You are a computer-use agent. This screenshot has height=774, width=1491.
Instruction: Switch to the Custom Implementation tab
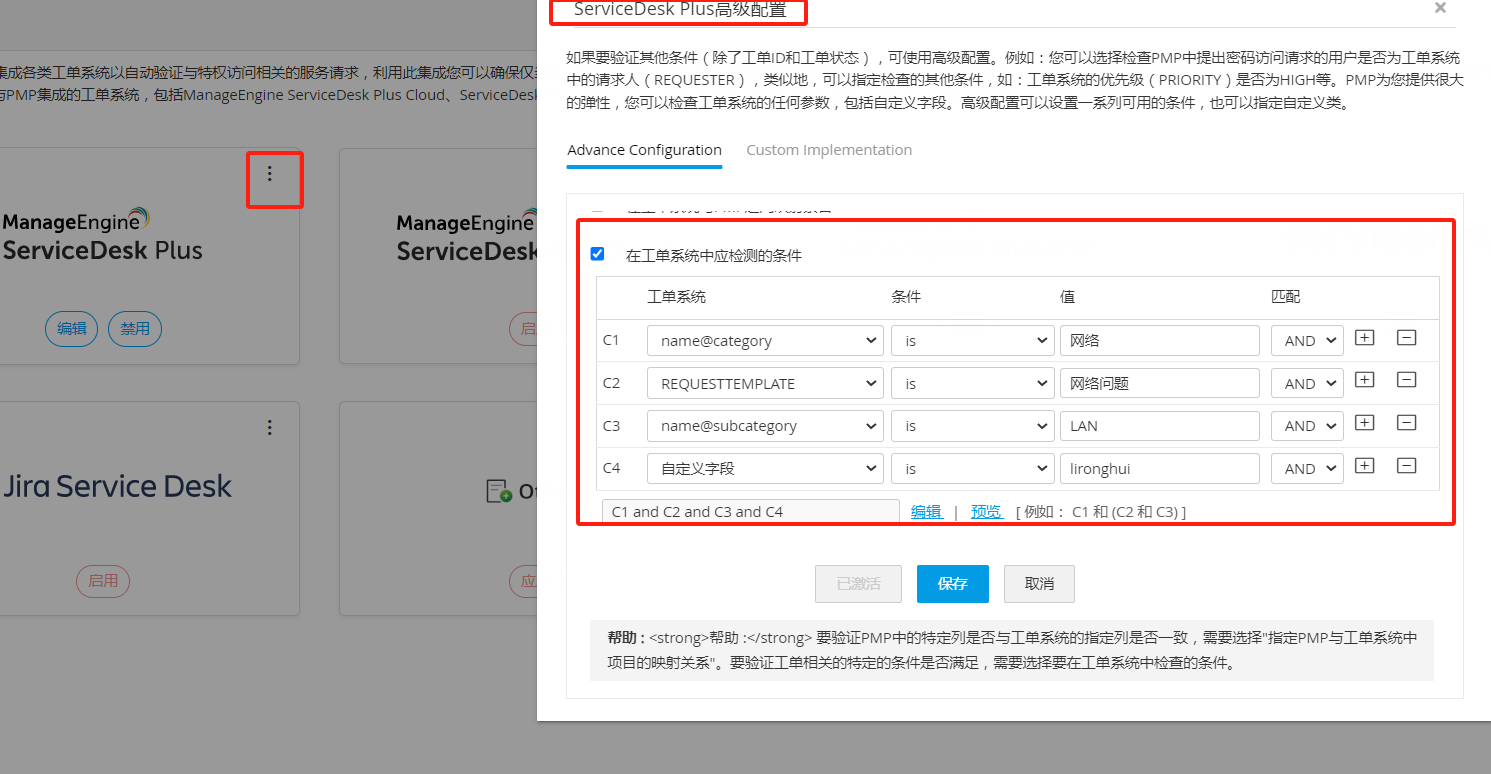829,150
